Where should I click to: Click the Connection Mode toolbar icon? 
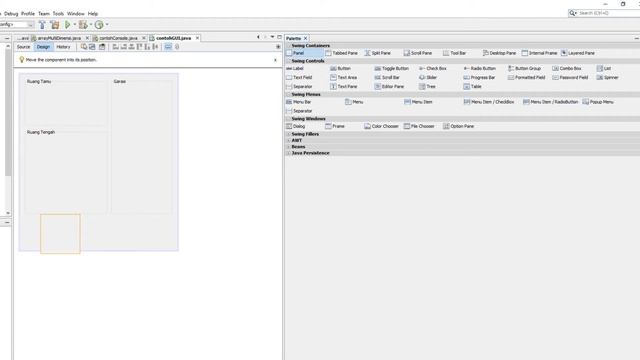[x=92, y=47]
